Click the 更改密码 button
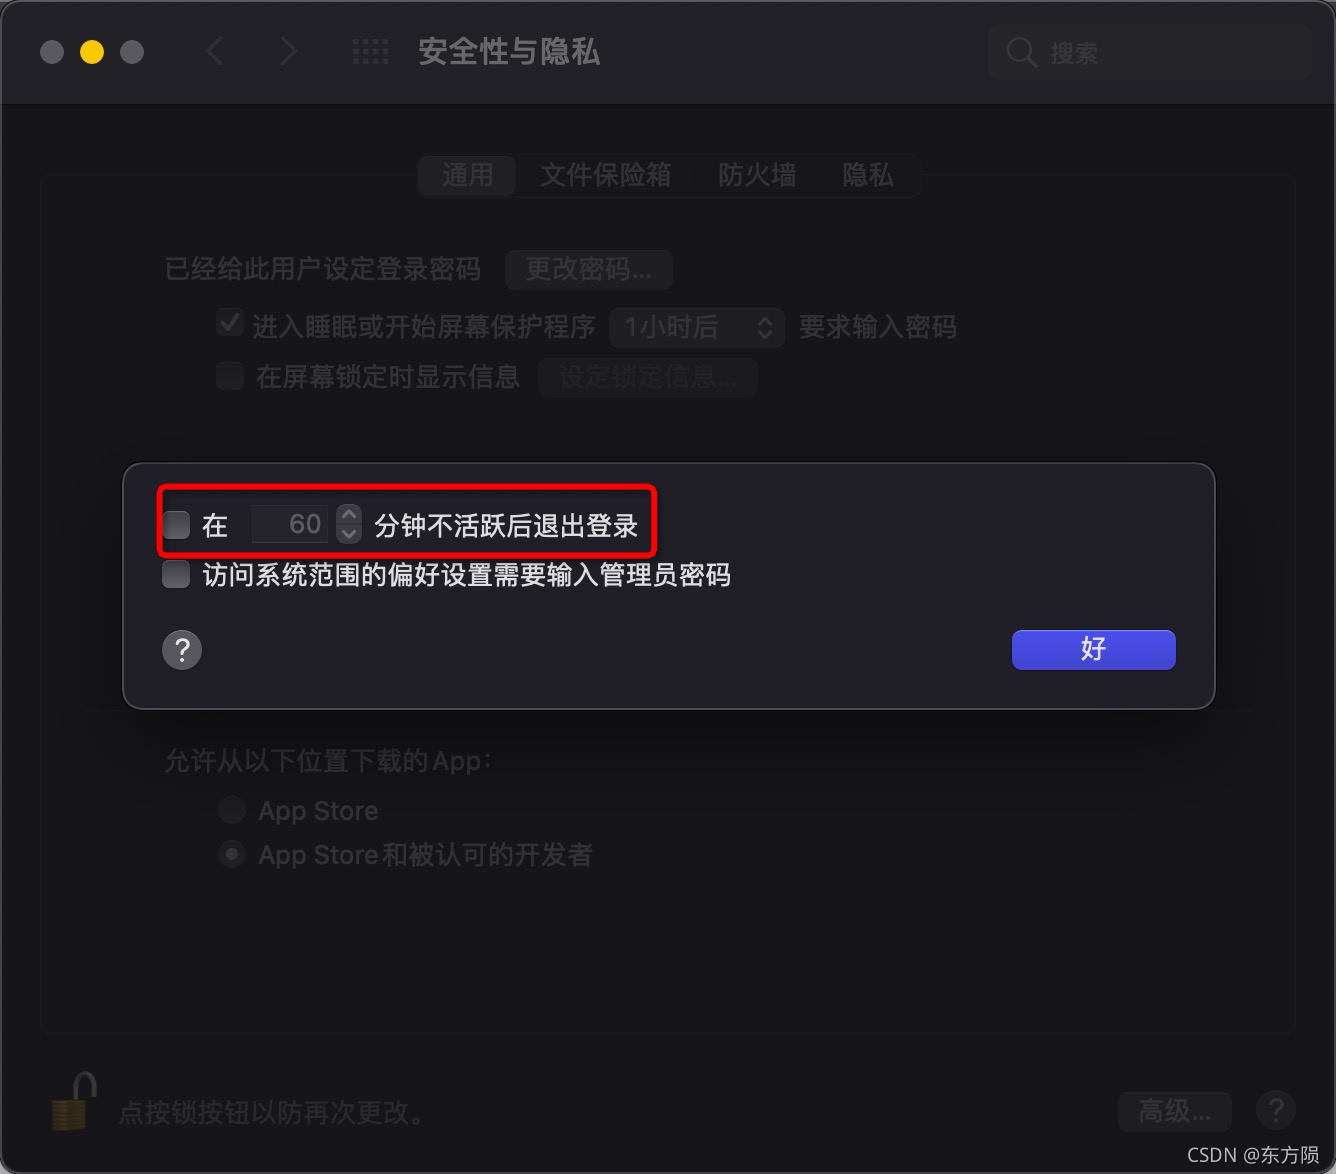Screen dimensions: 1336x1174 (x=589, y=269)
